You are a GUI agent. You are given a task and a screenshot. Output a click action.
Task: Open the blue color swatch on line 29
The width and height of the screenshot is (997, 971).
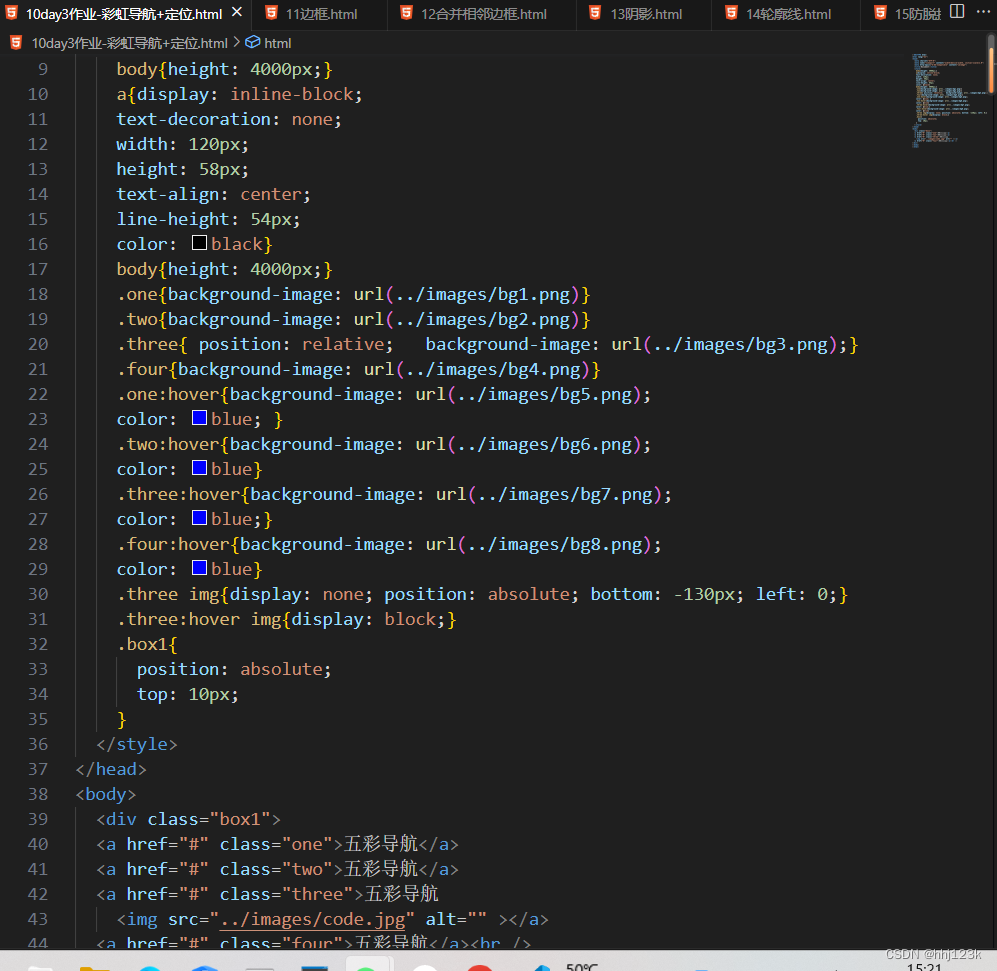[x=200, y=568]
